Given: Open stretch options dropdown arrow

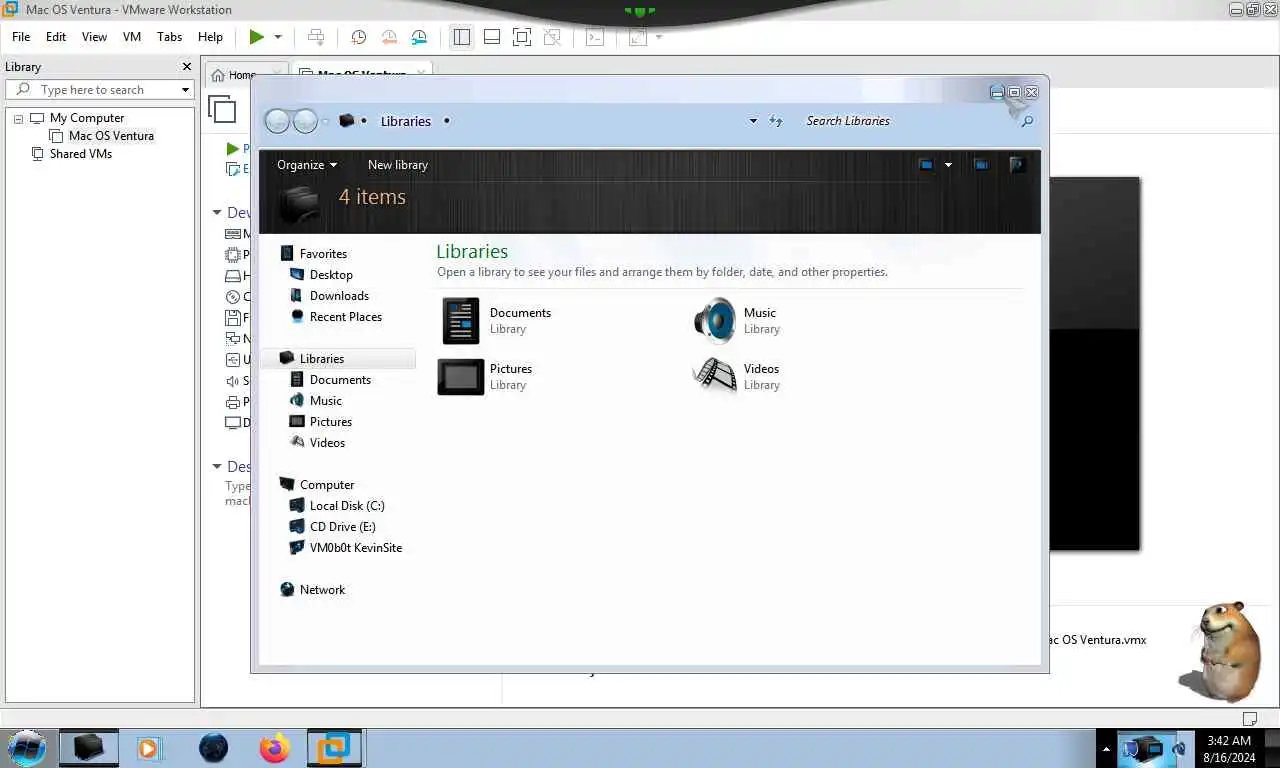Looking at the screenshot, I should 659,37.
